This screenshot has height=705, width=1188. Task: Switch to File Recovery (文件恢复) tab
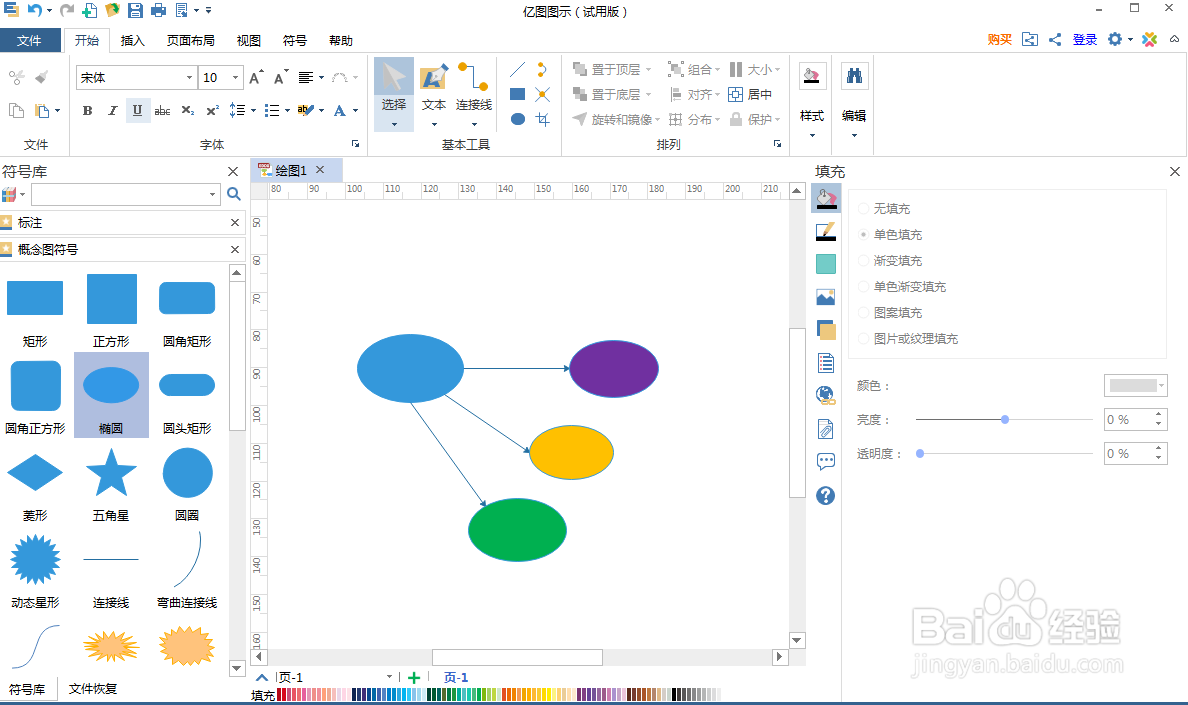92,688
